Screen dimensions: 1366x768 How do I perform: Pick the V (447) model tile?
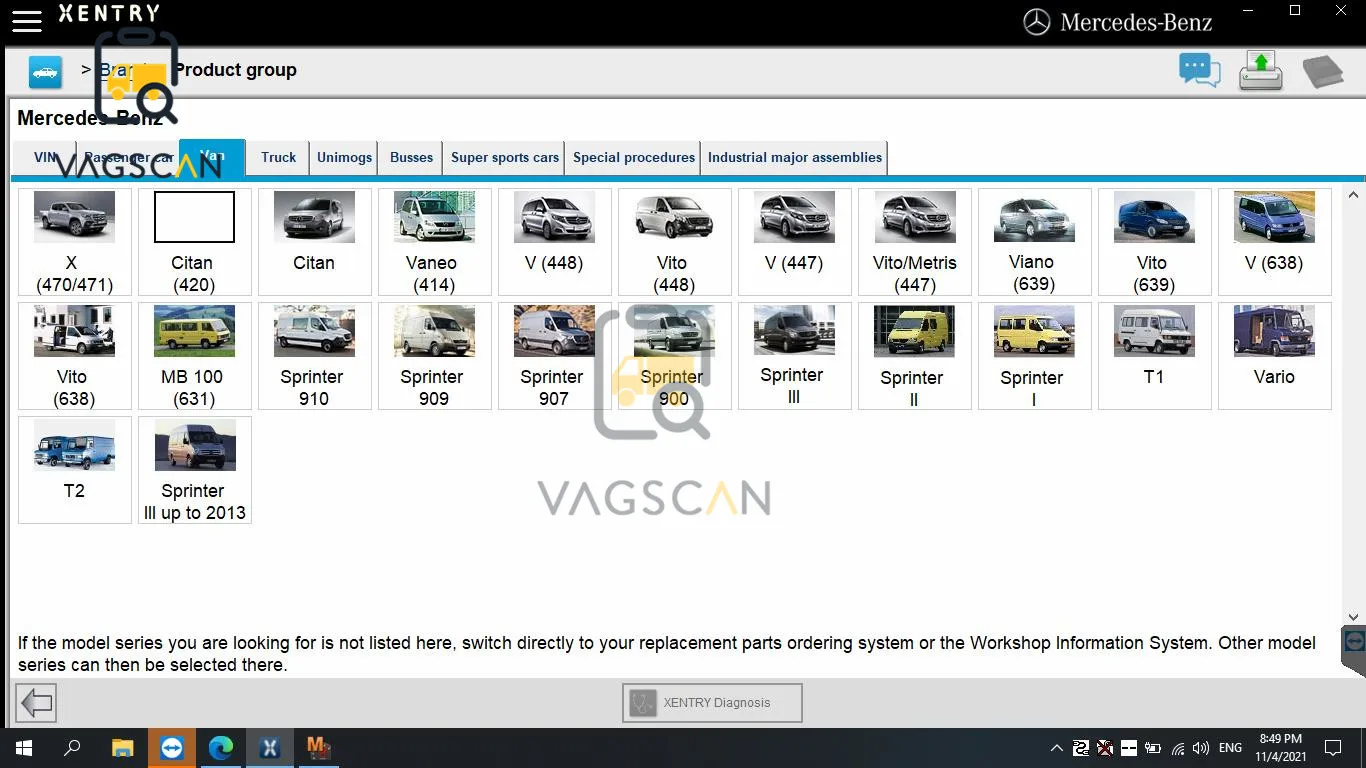(x=795, y=242)
